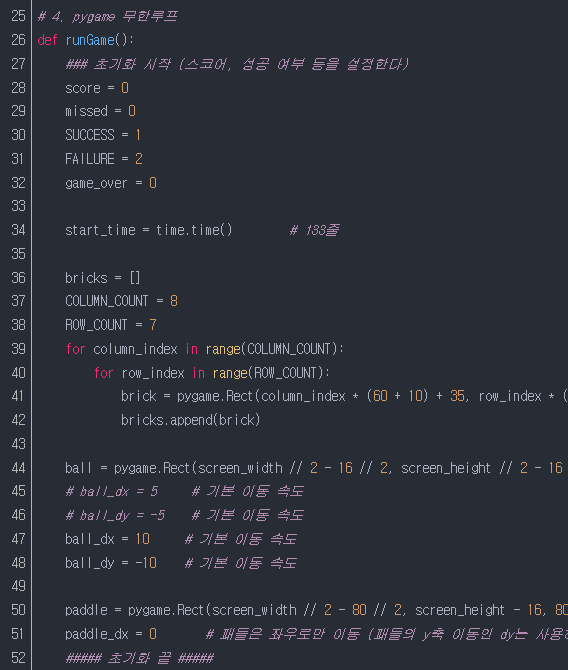
Task: Click line number 25 in the gutter
Action: click(x=18, y=16)
